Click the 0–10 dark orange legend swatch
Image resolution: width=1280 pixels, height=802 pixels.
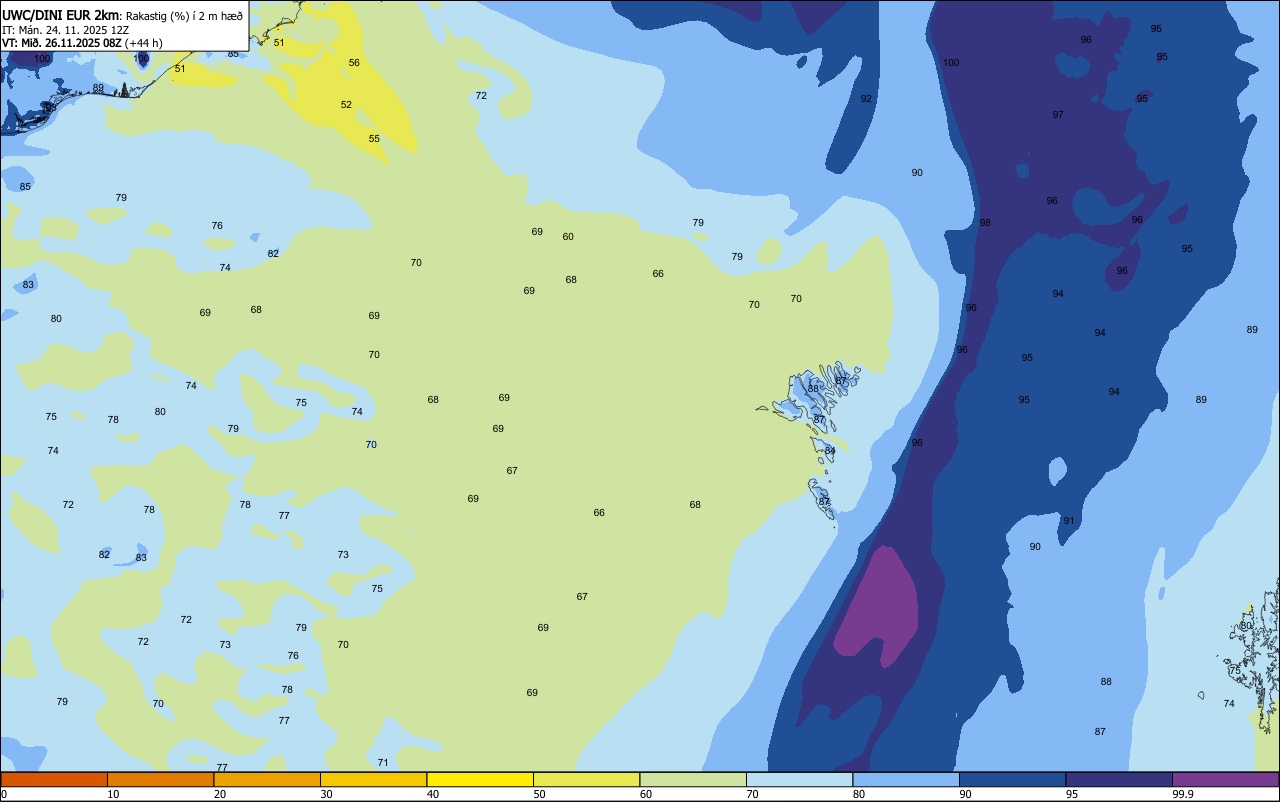54,779
